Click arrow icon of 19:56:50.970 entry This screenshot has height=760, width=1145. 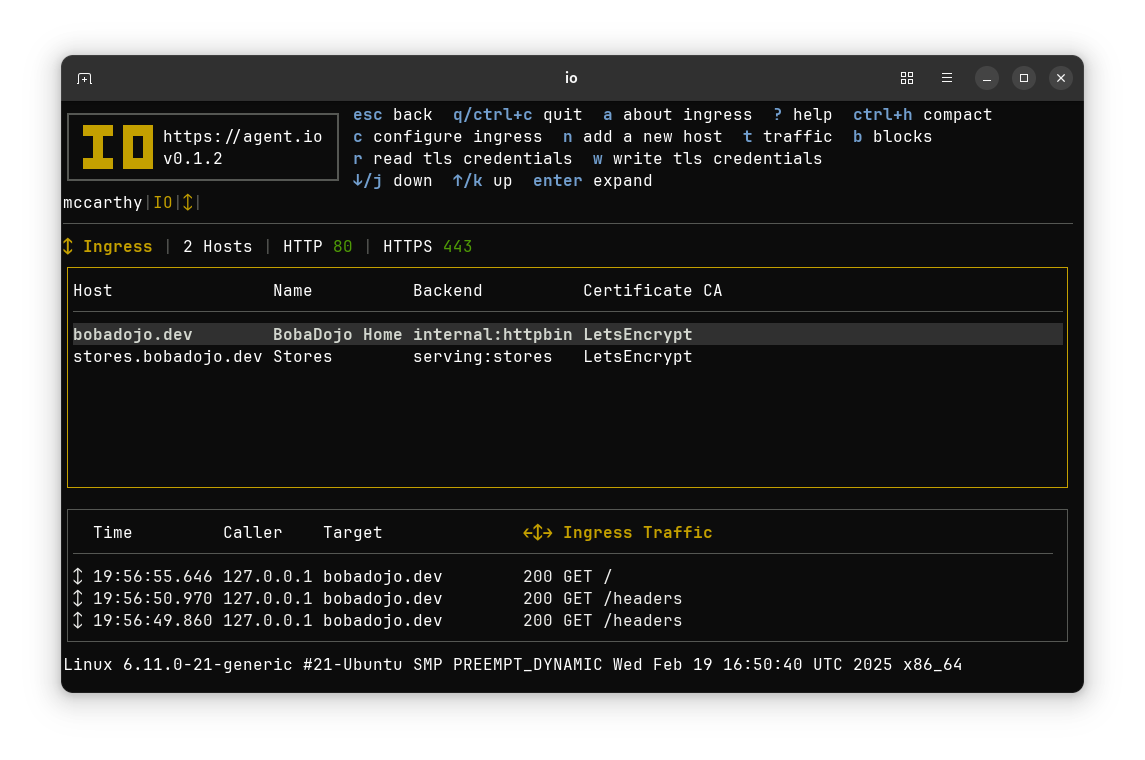[78, 599]
